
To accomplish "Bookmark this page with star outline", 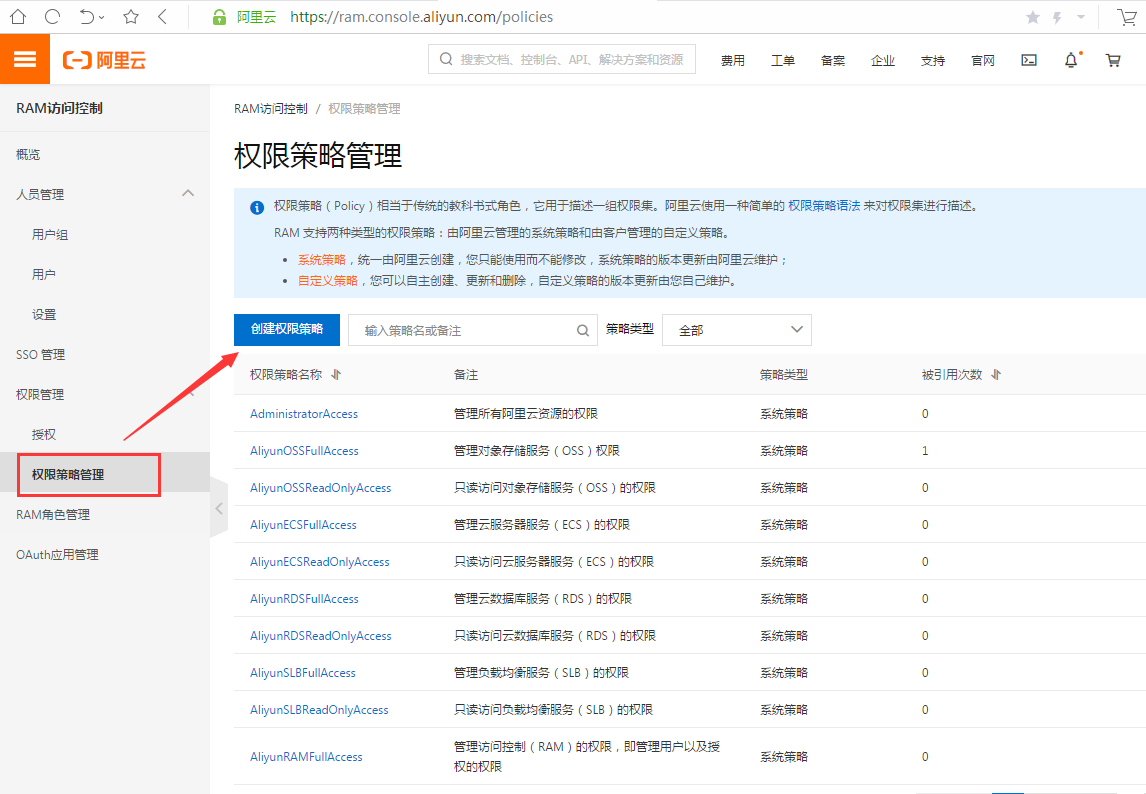I will tap(131, 16).
